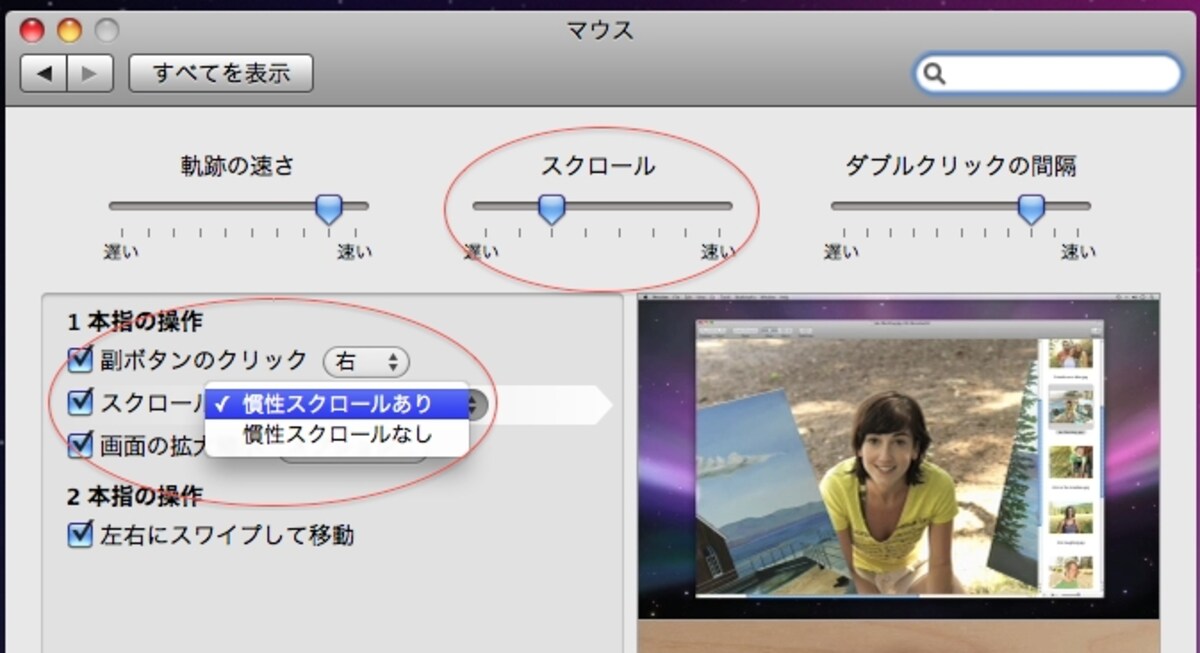This screenshot has height=653, width=1200.
Task: Toggle 左右にスワイプして移動 checkbox
Action: (80, 534)
